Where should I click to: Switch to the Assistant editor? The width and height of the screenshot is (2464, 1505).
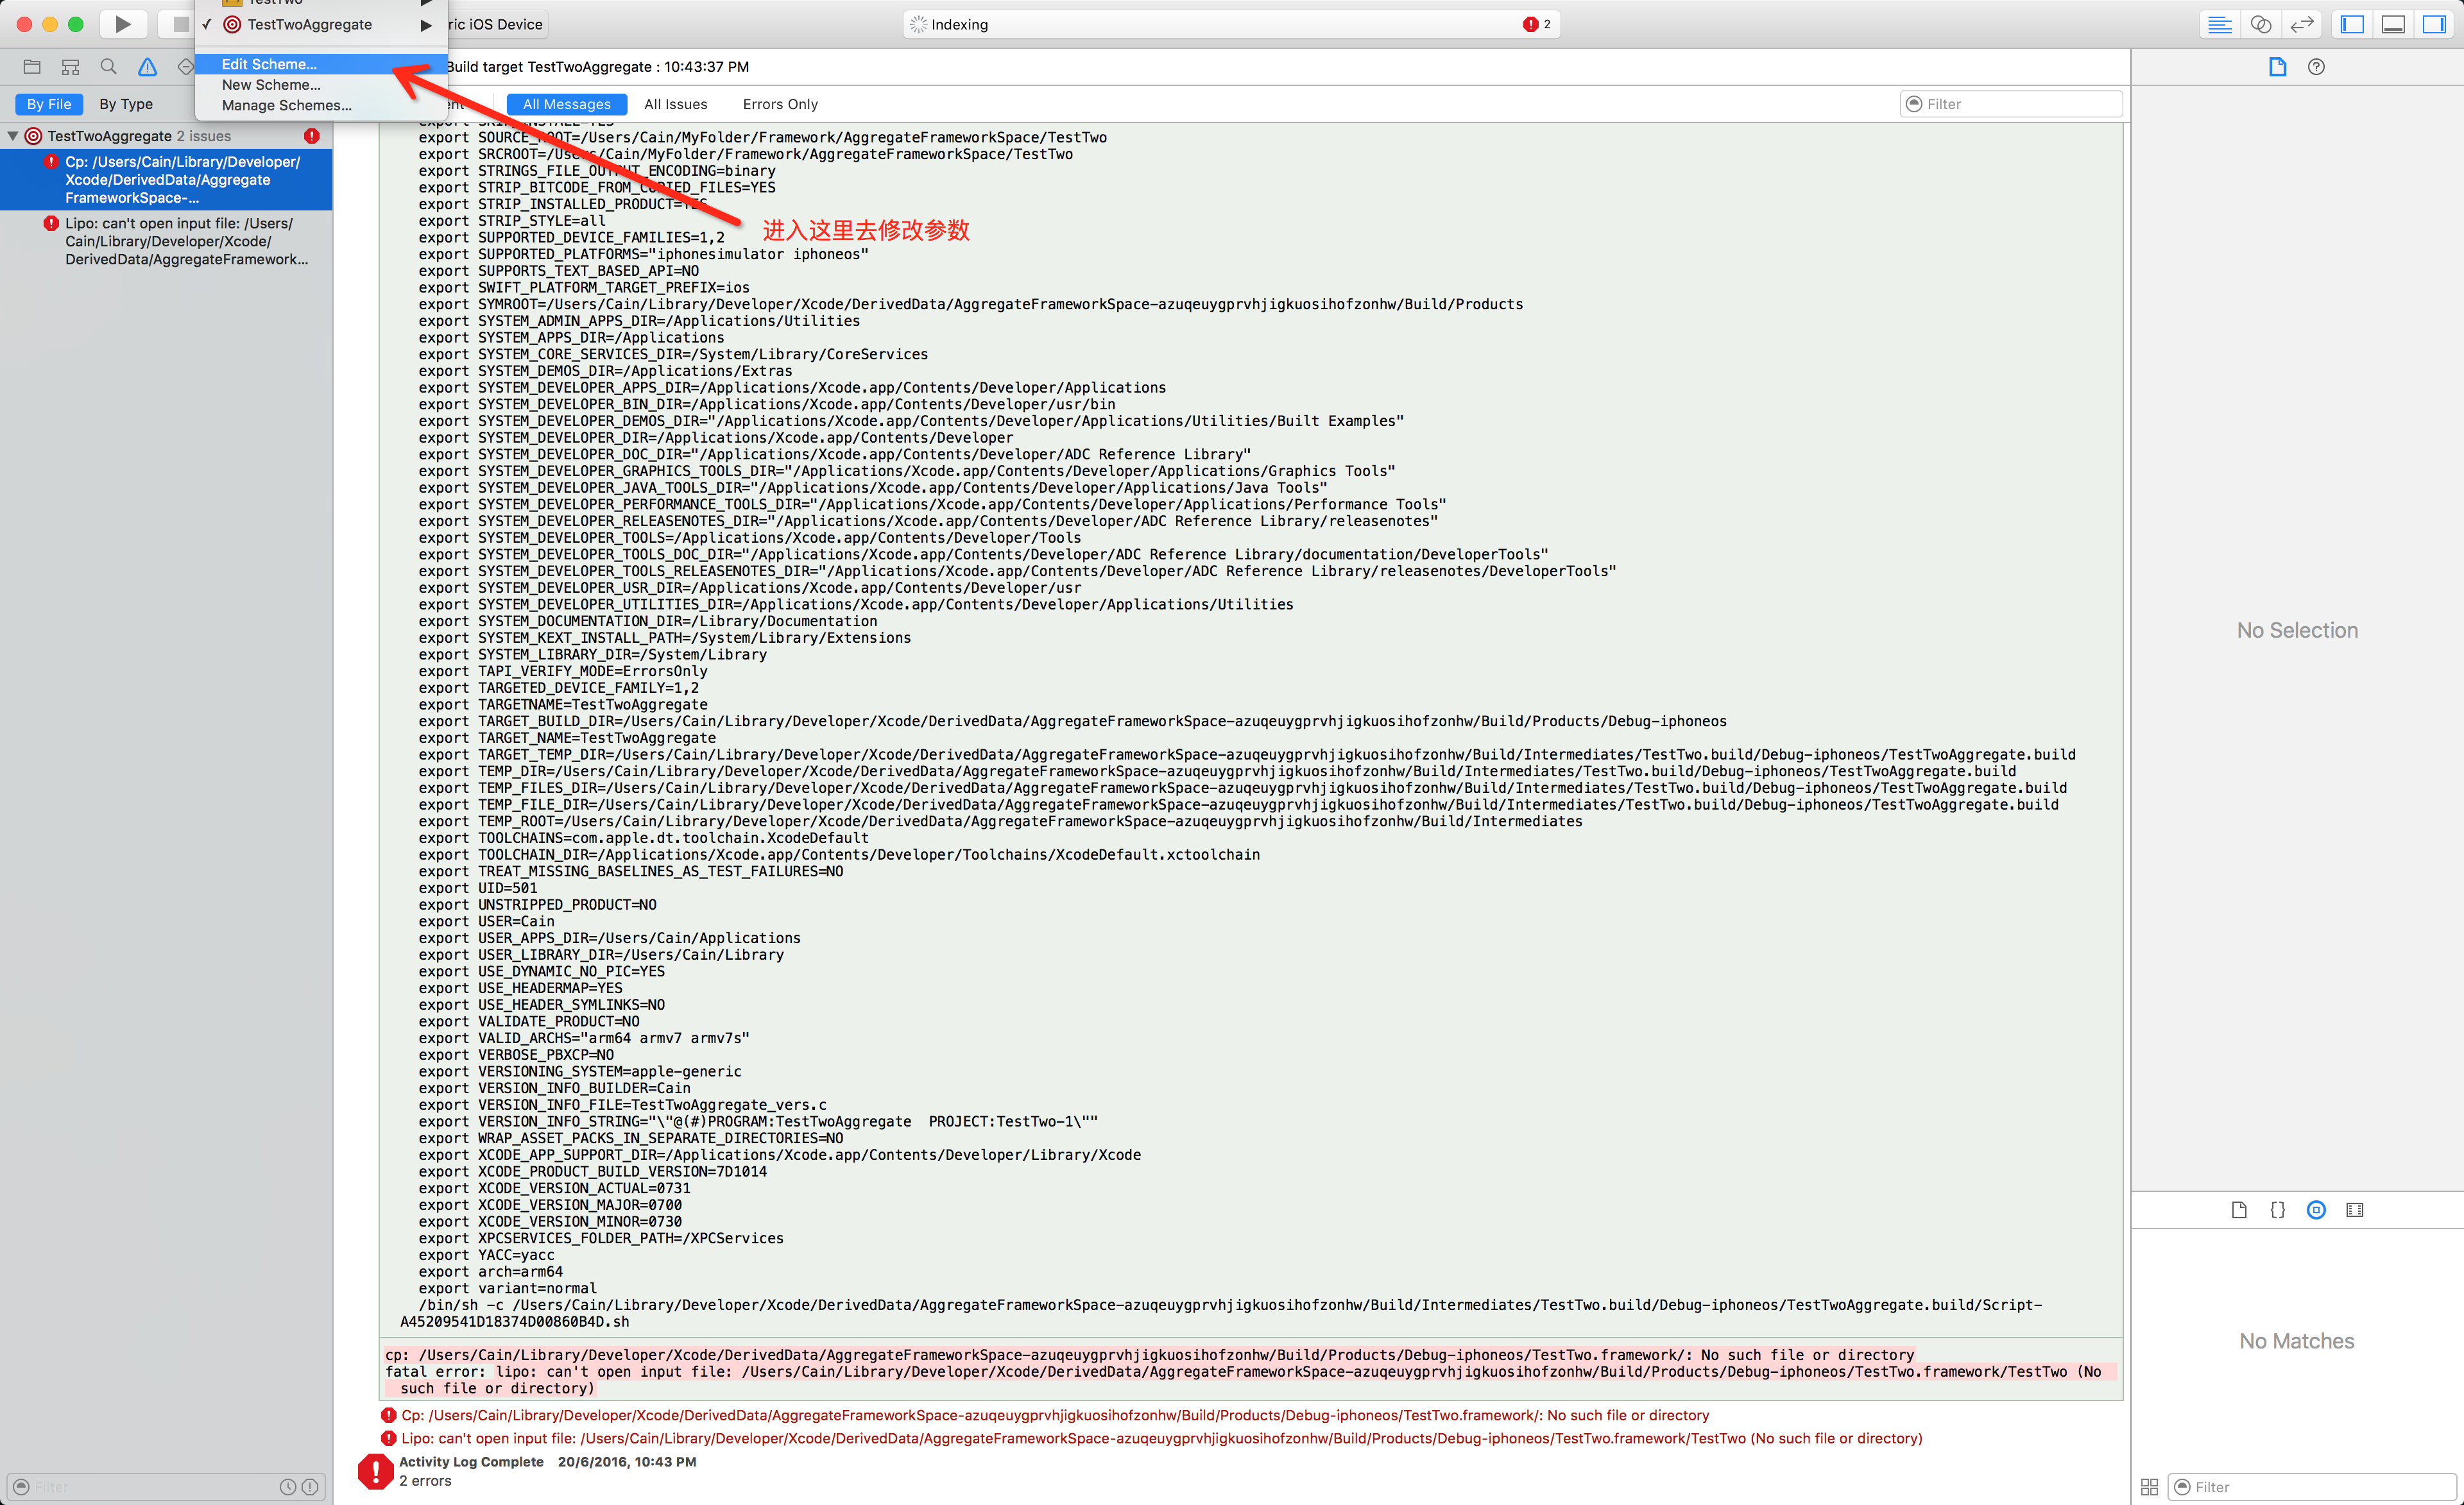(2260, 24)
